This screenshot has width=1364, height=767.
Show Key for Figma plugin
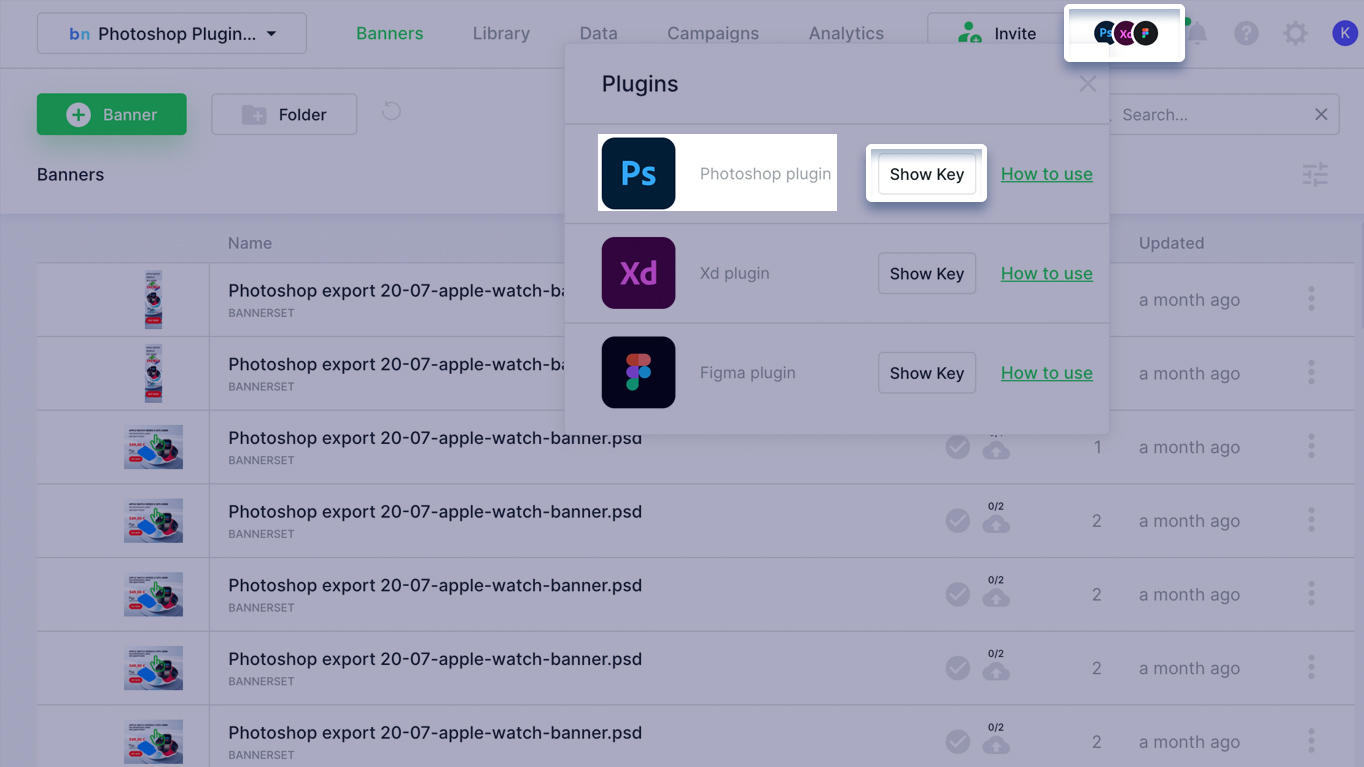coord(927,372)
